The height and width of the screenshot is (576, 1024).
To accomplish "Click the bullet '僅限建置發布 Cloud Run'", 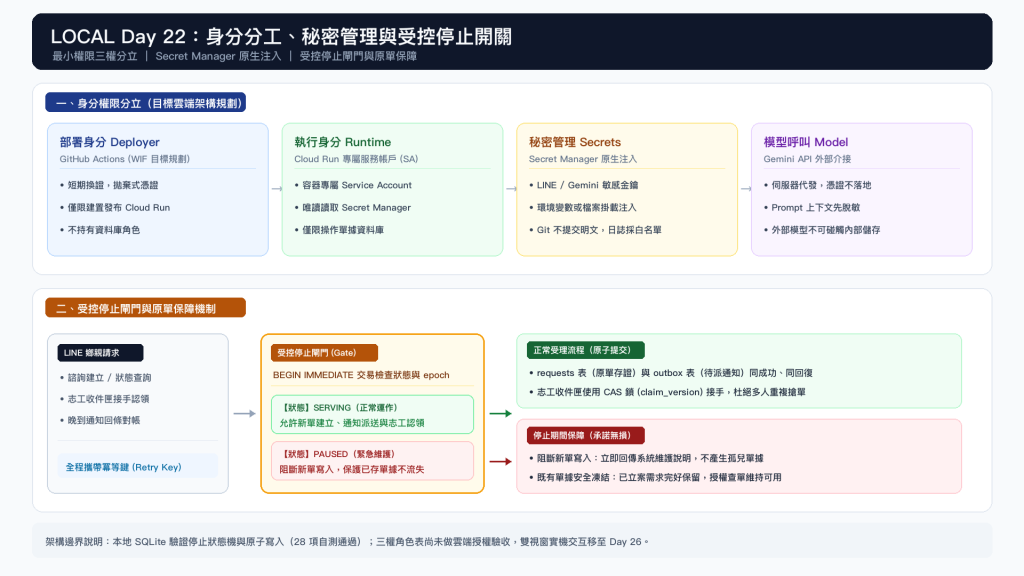I will pyautogui.click(x=118, y=208).
